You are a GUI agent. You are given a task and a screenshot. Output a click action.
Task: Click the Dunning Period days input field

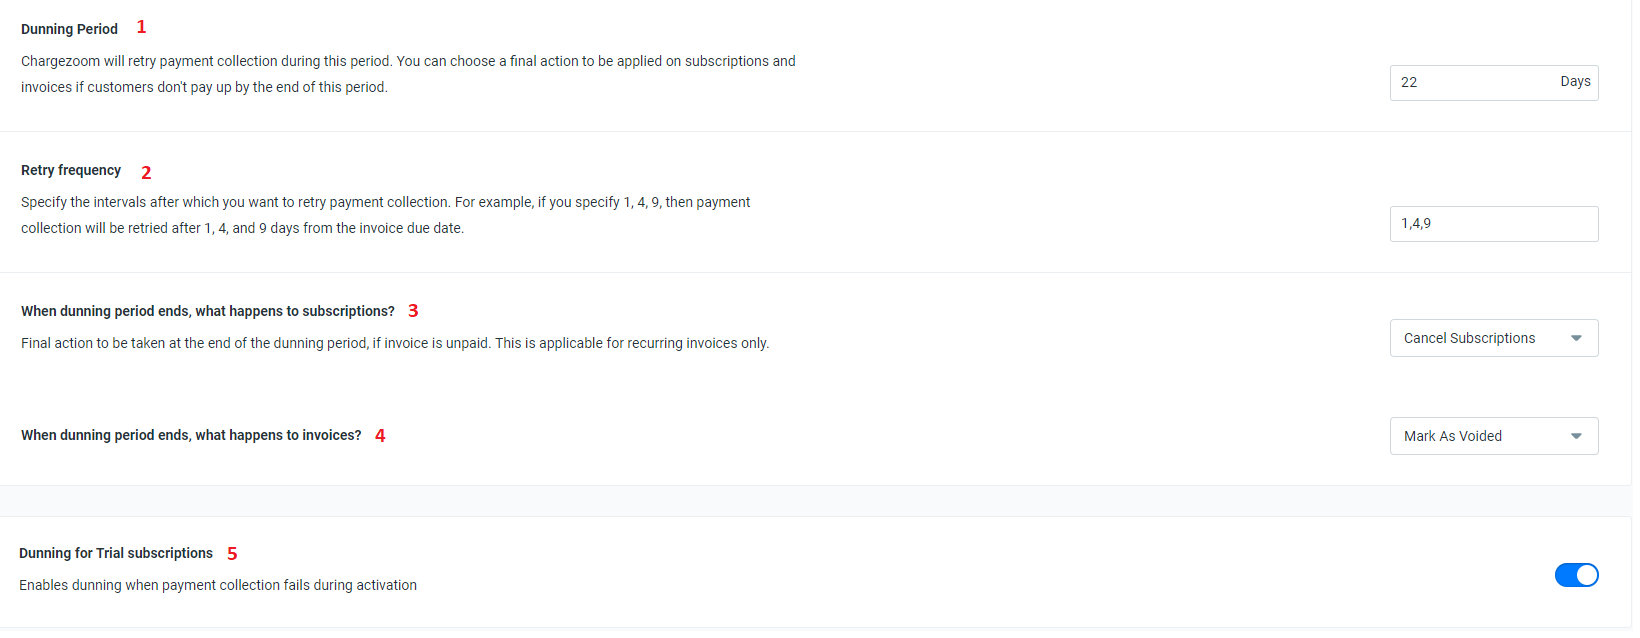point(1494,83)
